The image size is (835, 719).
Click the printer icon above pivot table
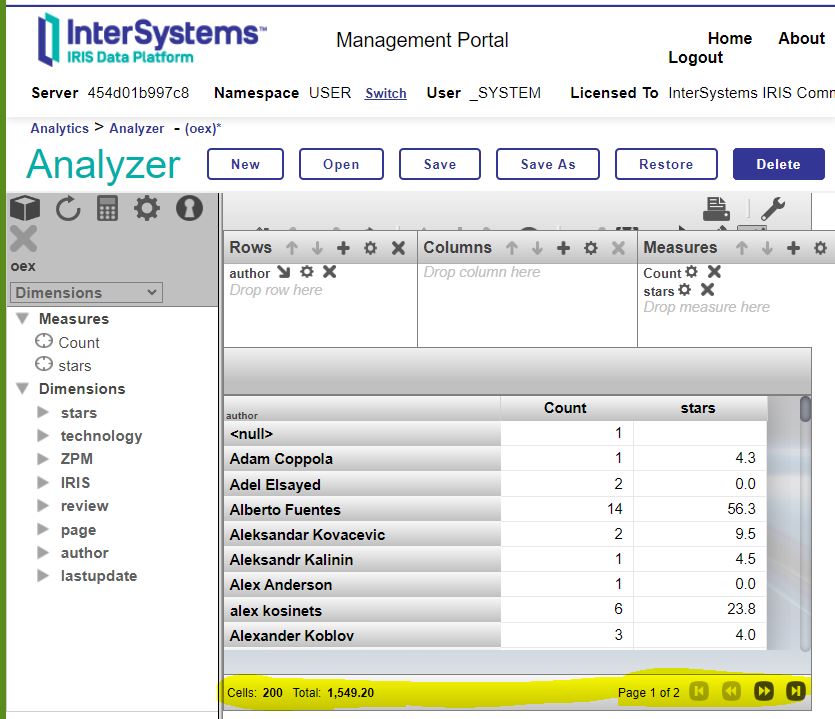pyautogui.click(x=716, y=208)
